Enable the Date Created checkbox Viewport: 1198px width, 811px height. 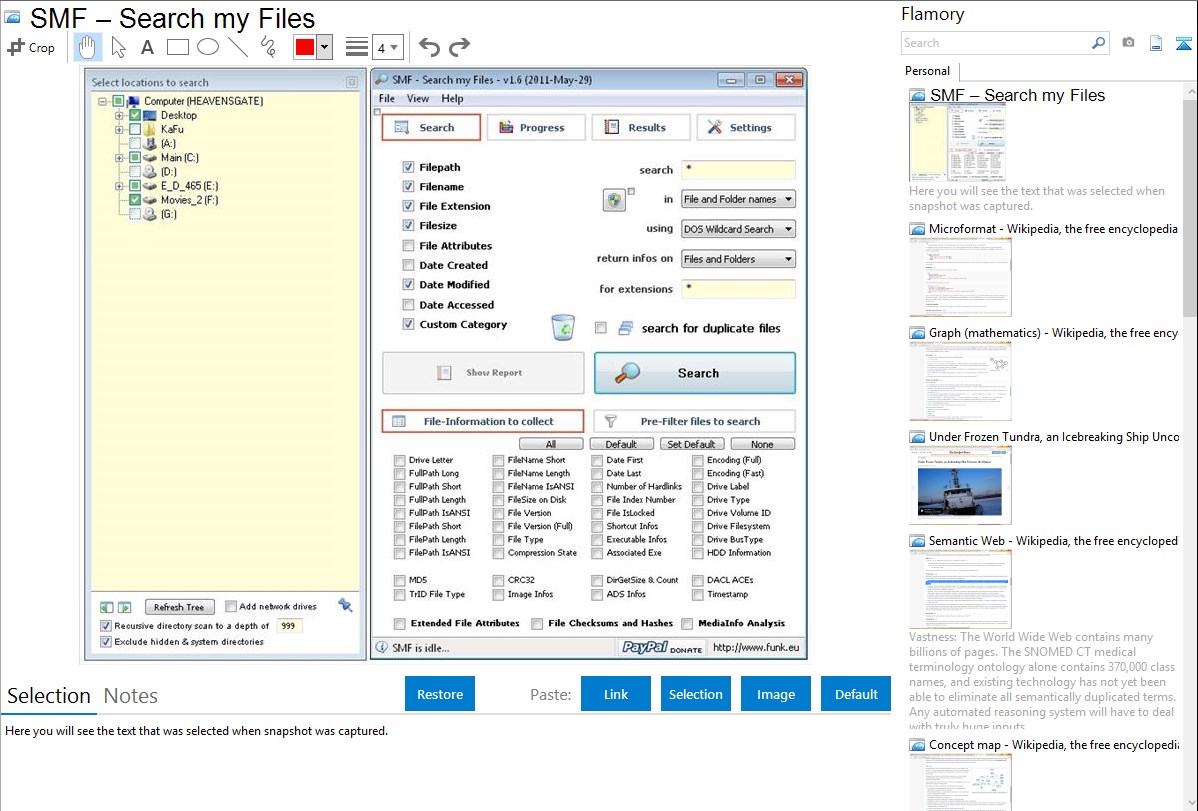pos(408,264)
